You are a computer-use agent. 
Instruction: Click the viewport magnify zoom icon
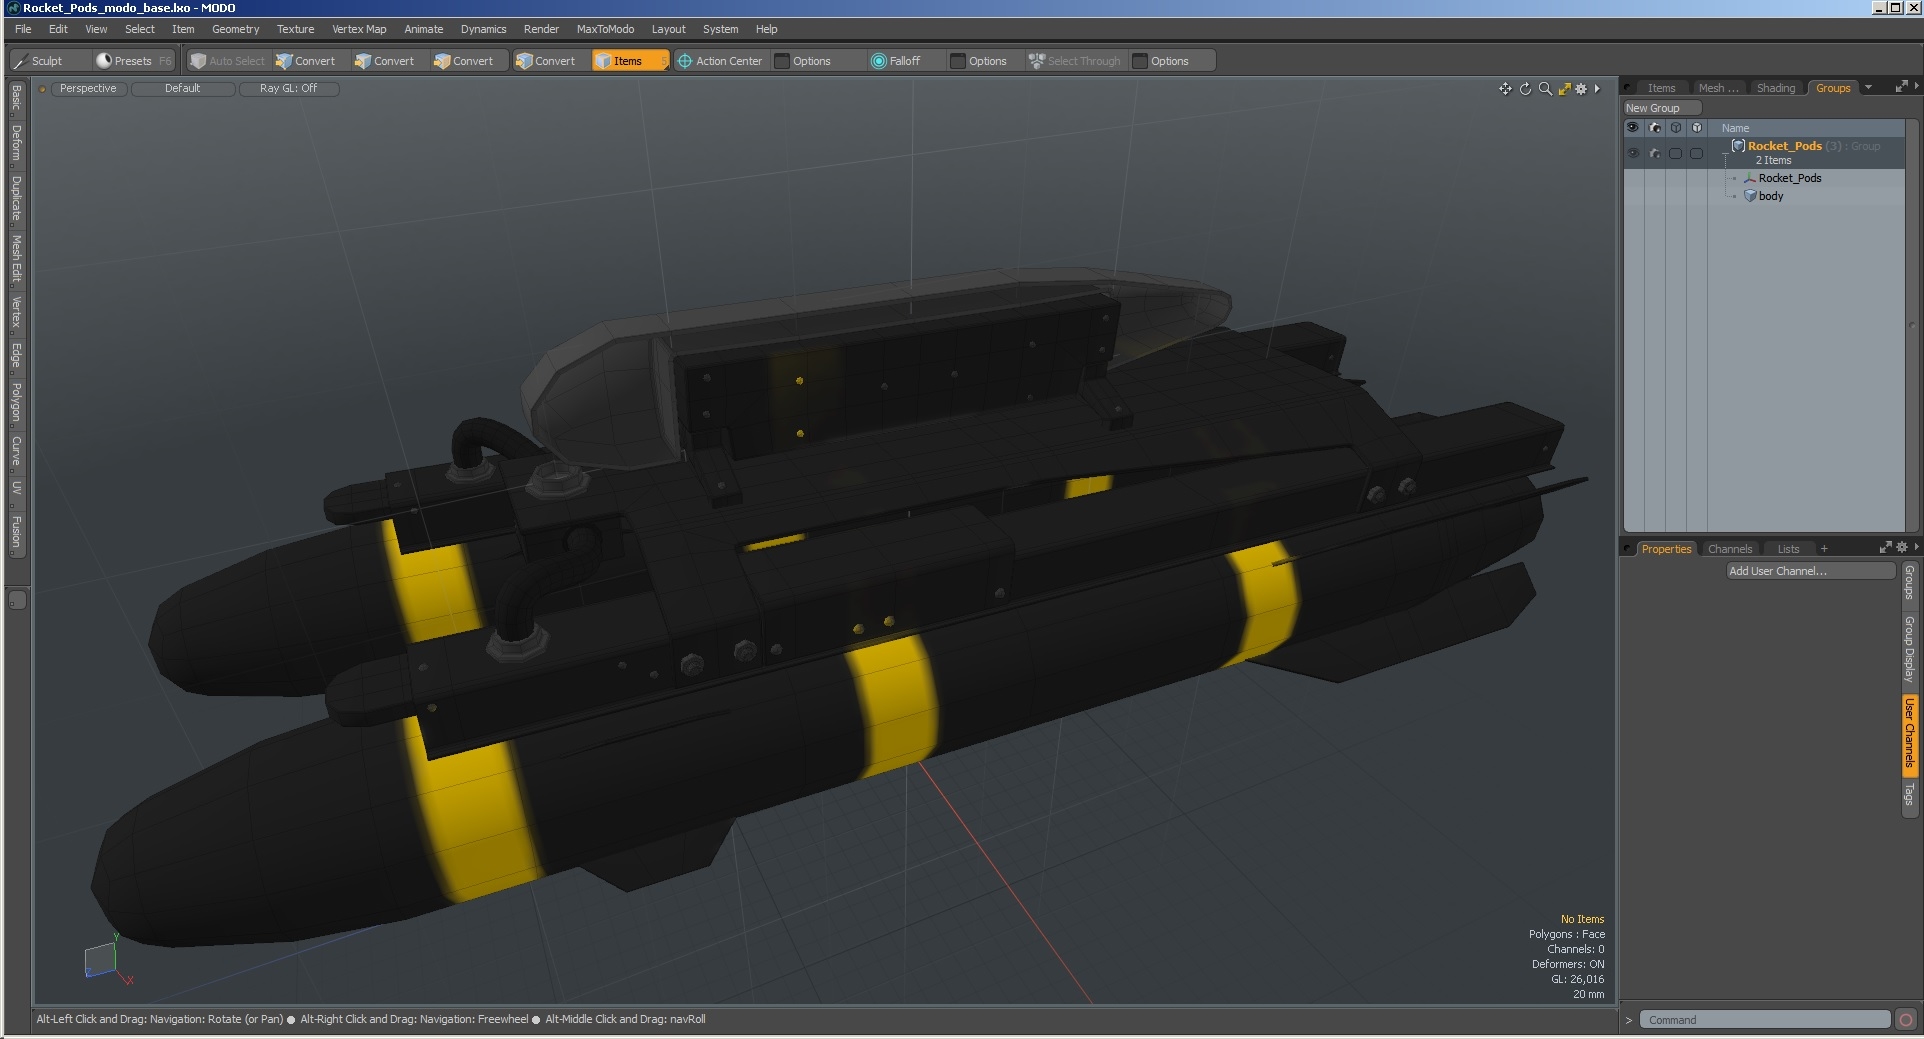[x=1544, y=89]
